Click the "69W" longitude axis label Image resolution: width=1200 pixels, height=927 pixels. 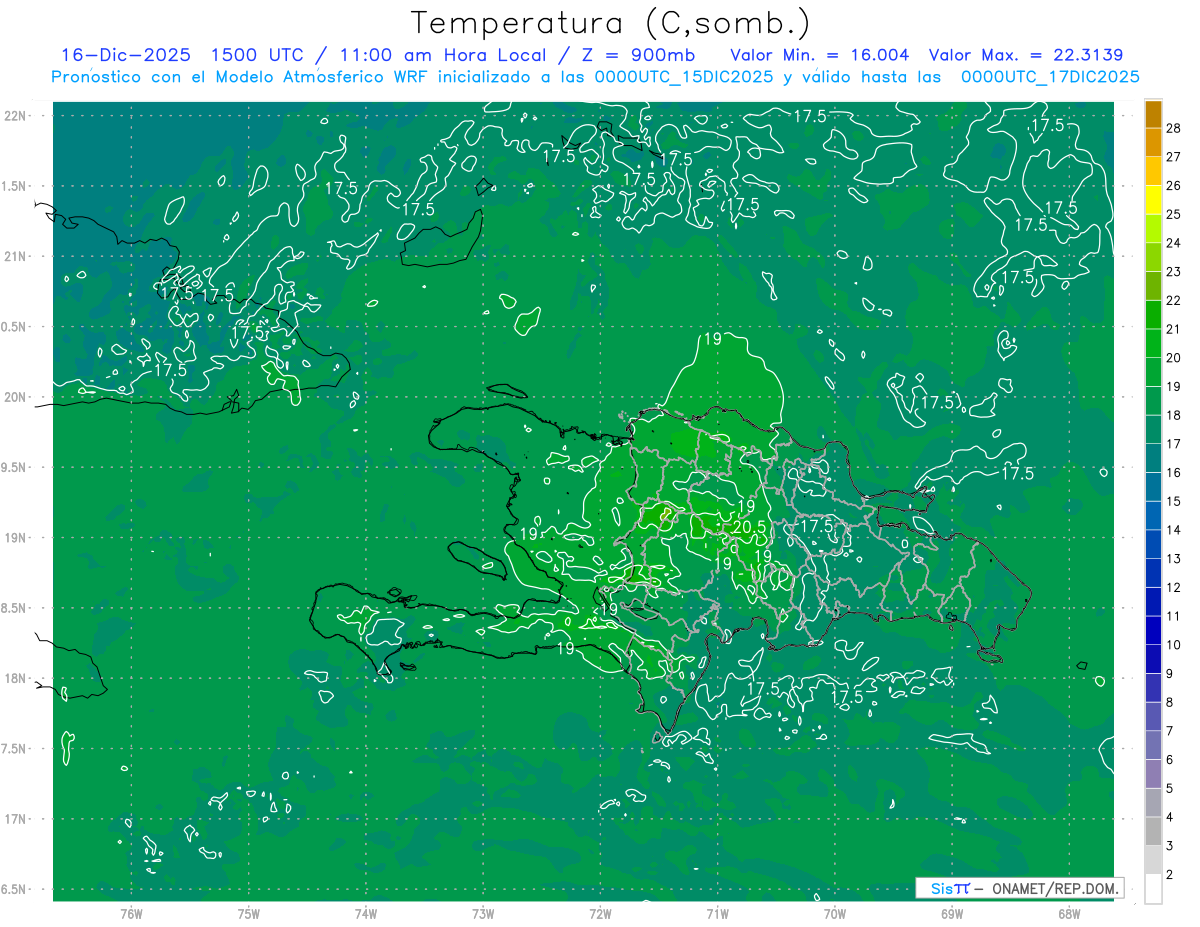(951, 914)
